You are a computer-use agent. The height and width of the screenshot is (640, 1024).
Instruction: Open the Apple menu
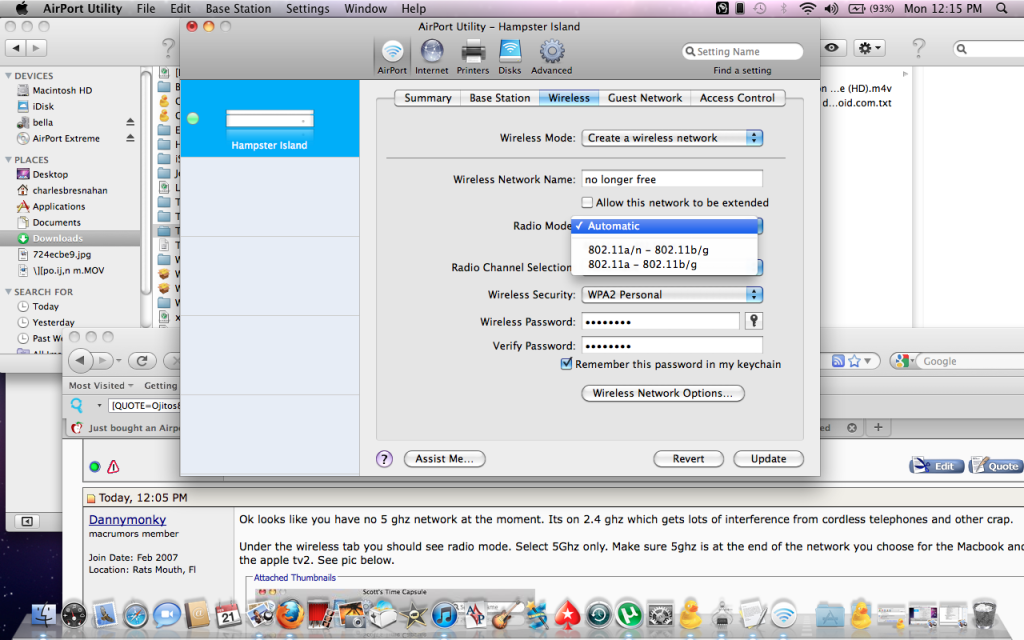click(22, 8)
